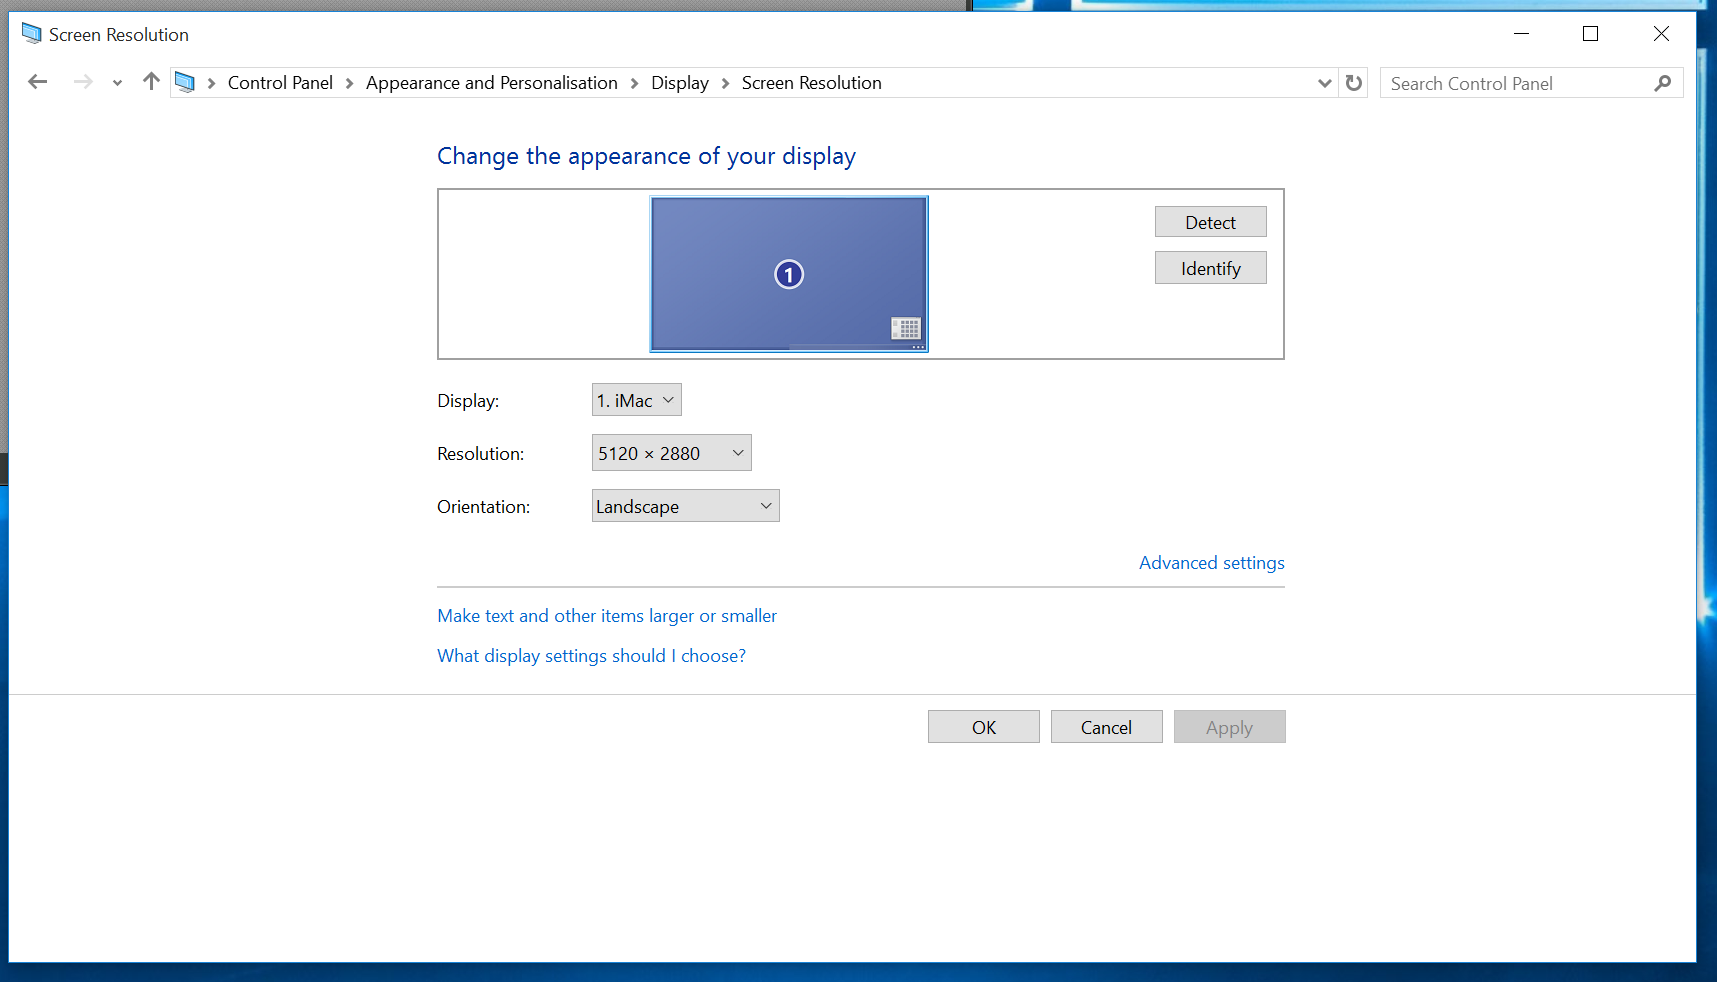Close the Screen Resolution window

(1662, 34)
